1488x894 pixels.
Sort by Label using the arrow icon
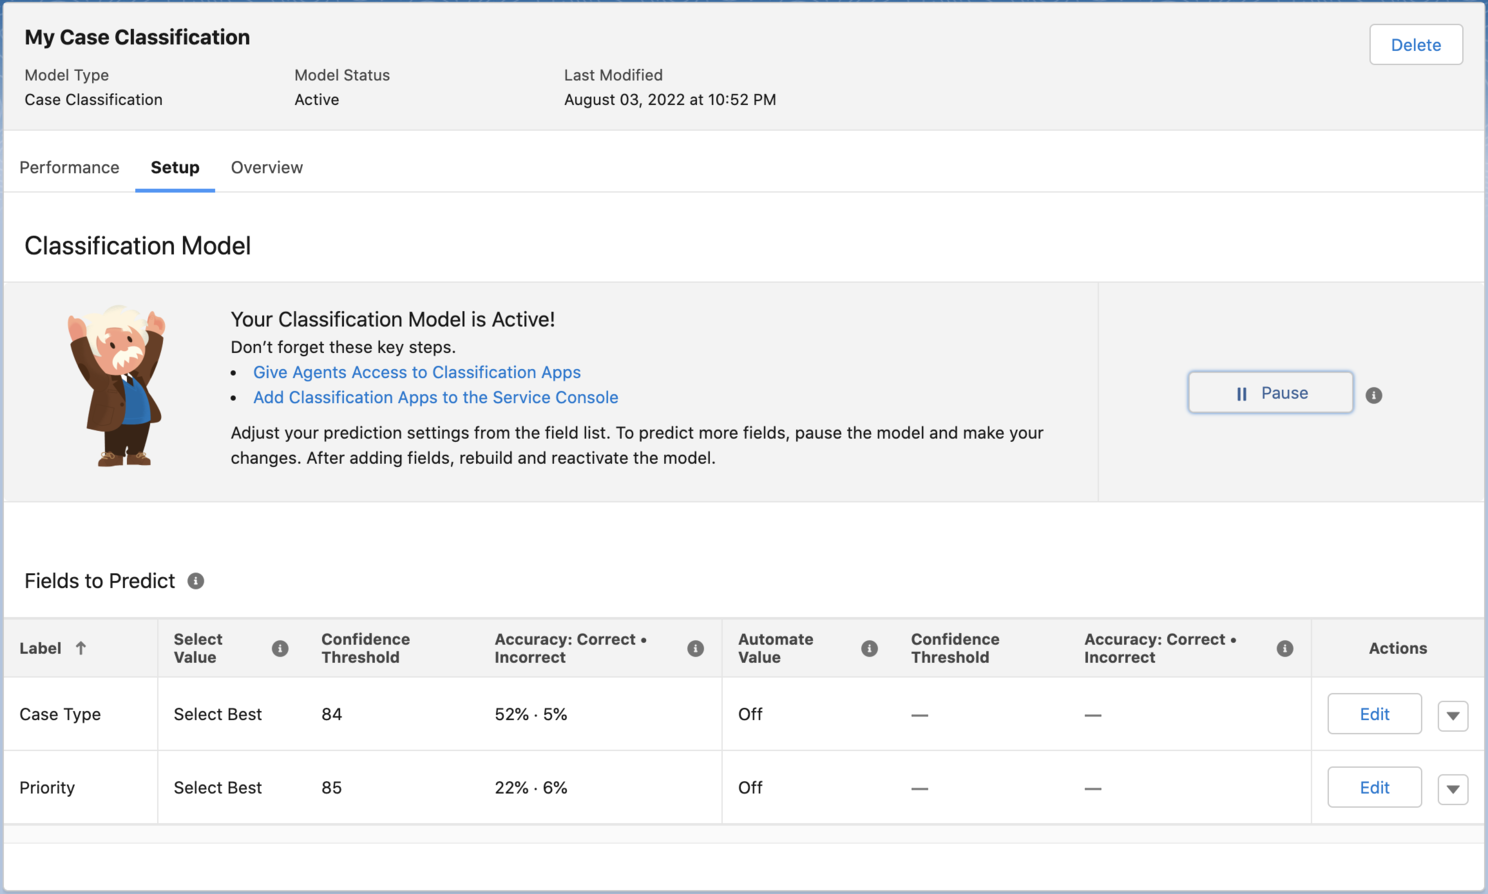pos(81,648)
